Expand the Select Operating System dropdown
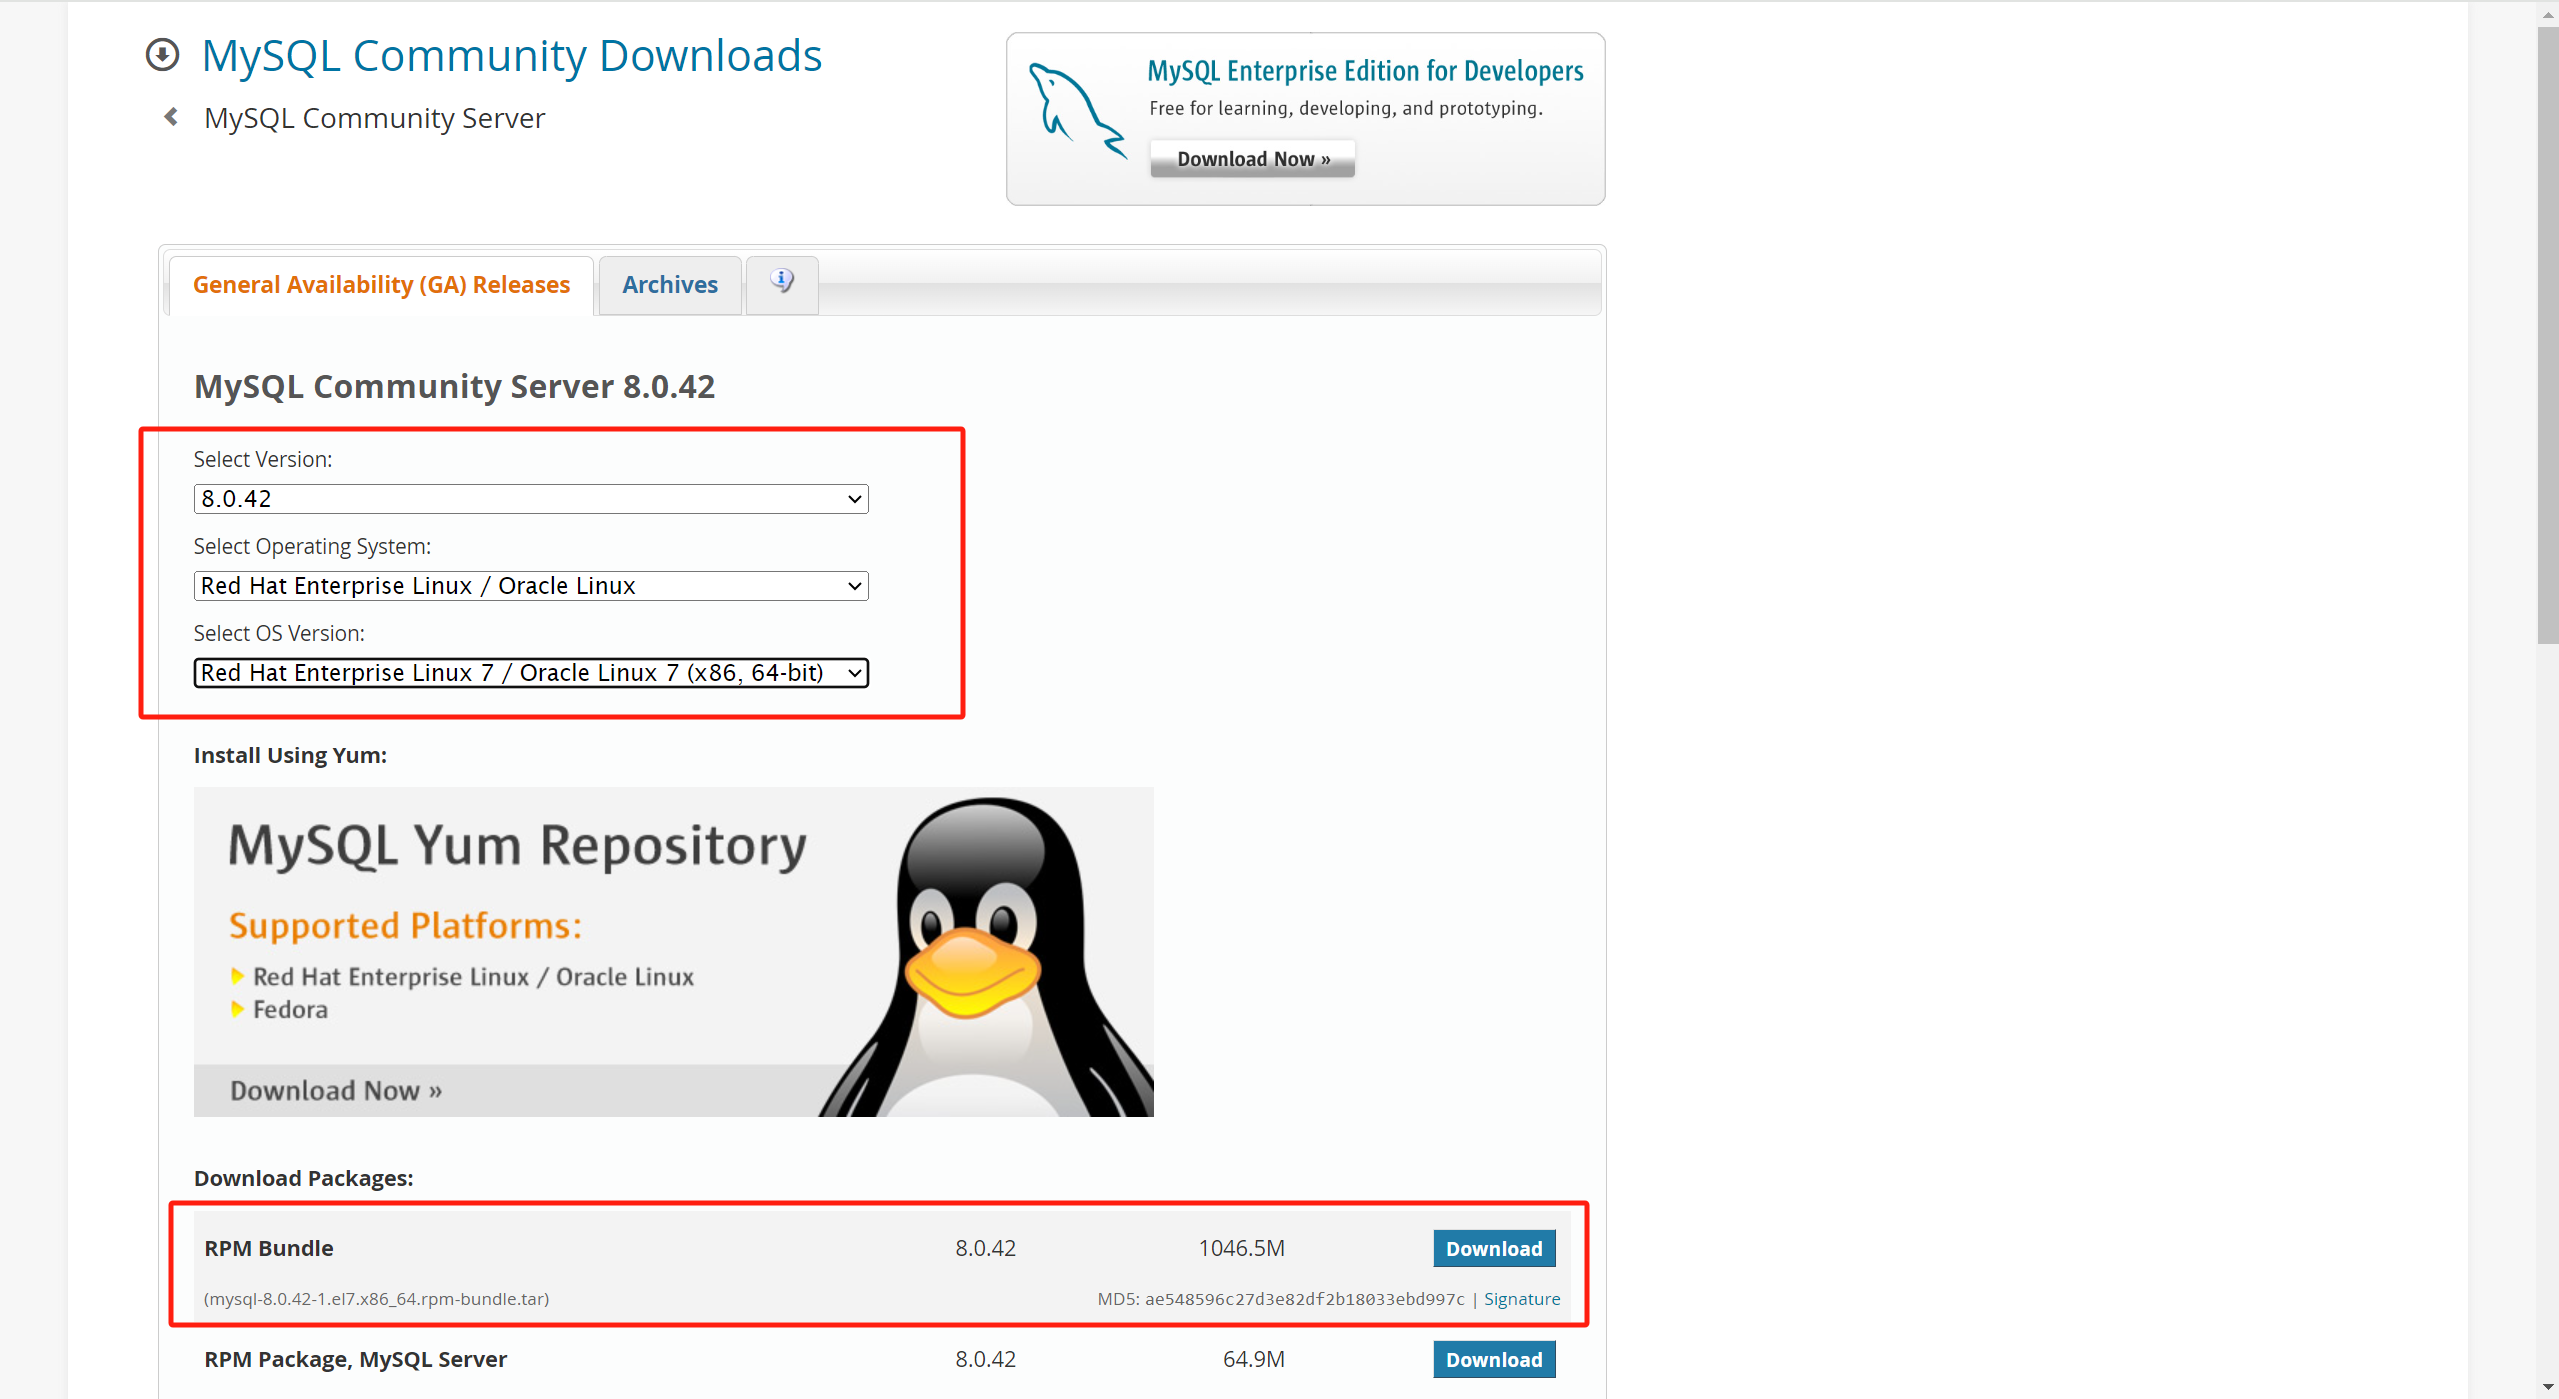Screen dimensions: 2559x1399 [530, 586]
